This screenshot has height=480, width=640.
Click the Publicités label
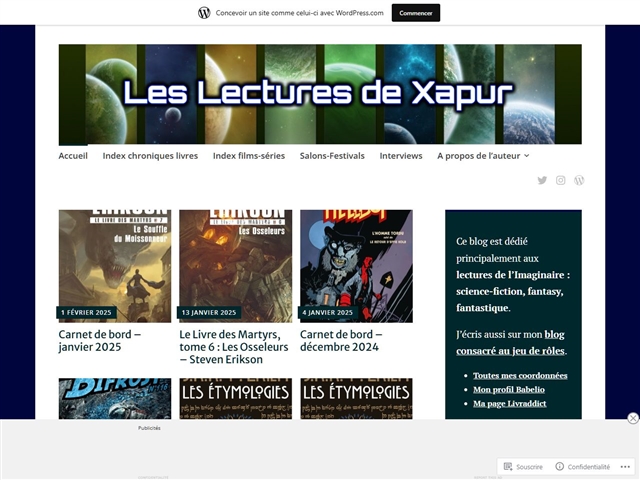(x=149, y=428)
